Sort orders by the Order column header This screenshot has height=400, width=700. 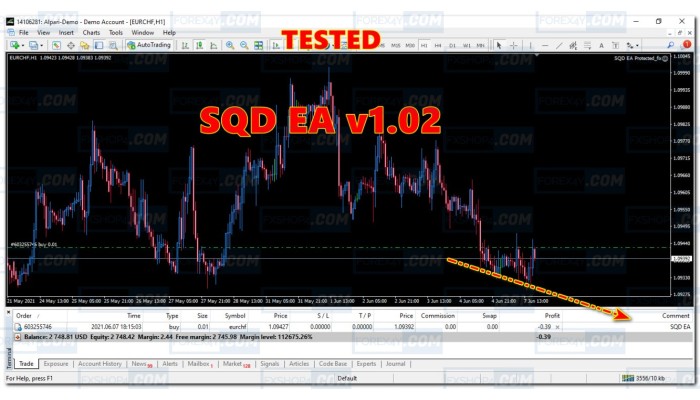pyautogui.click(x=24, y=316)
